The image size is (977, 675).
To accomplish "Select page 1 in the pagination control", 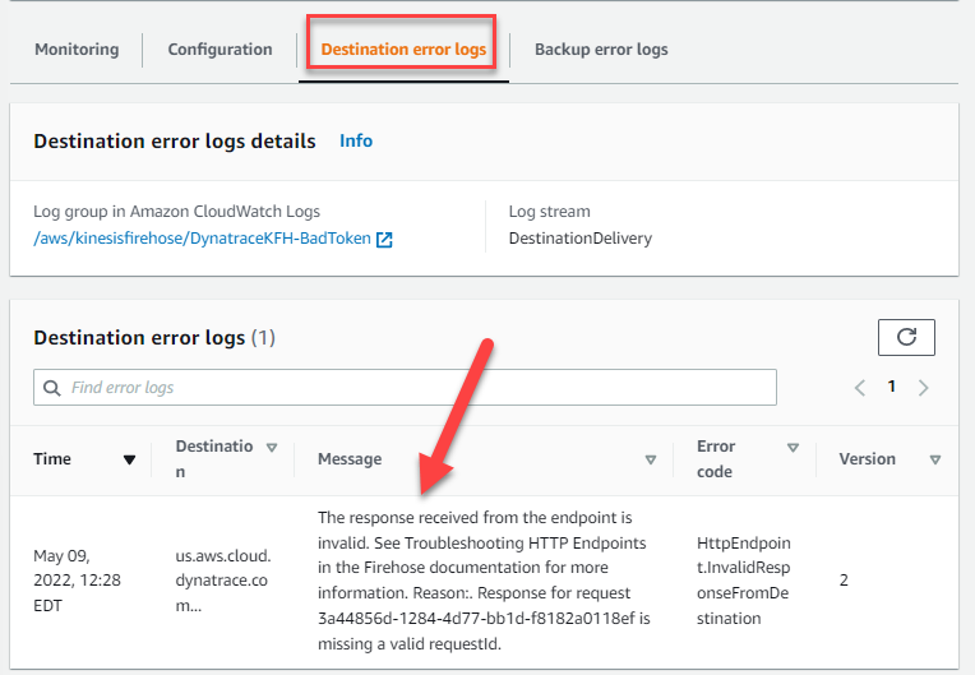I will pos(890,386).
